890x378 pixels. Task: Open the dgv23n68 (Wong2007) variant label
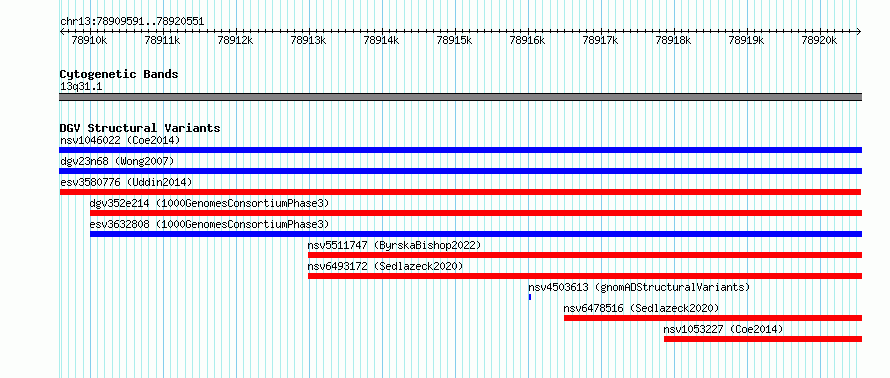click(x=117, y=161)
